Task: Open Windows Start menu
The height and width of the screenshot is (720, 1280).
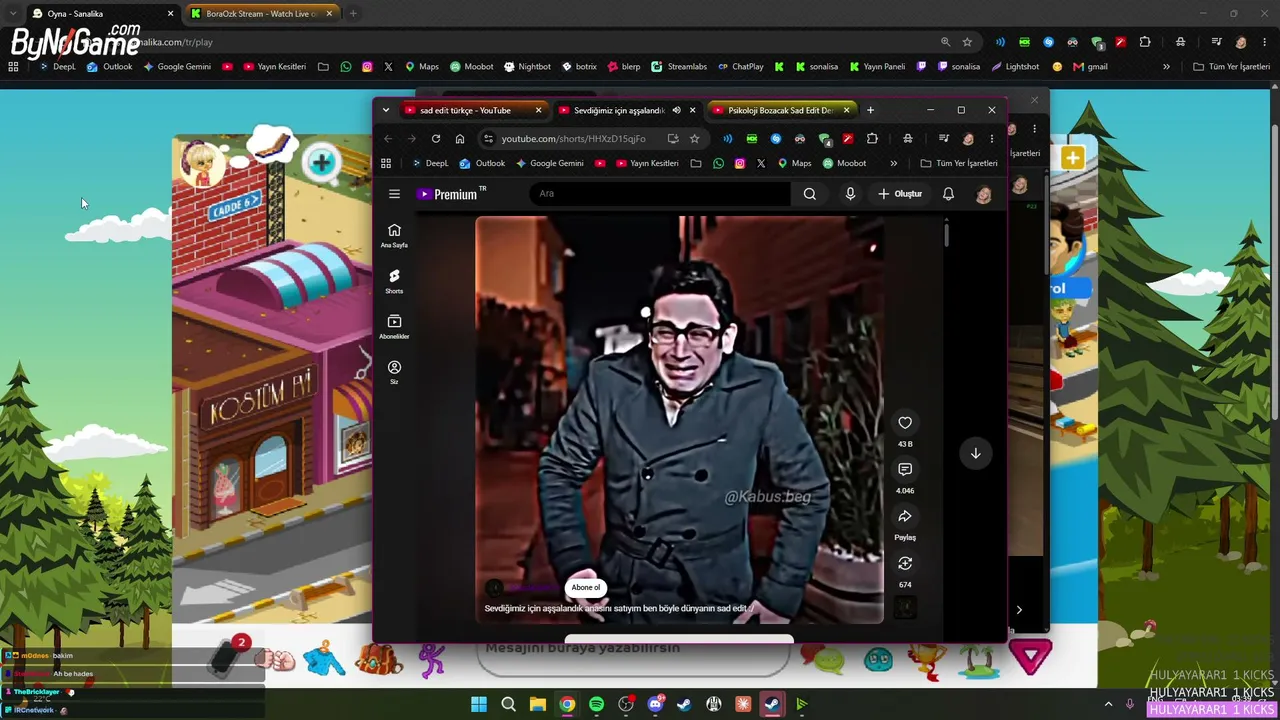Action: pyautogui.click(x=479, y=704)
